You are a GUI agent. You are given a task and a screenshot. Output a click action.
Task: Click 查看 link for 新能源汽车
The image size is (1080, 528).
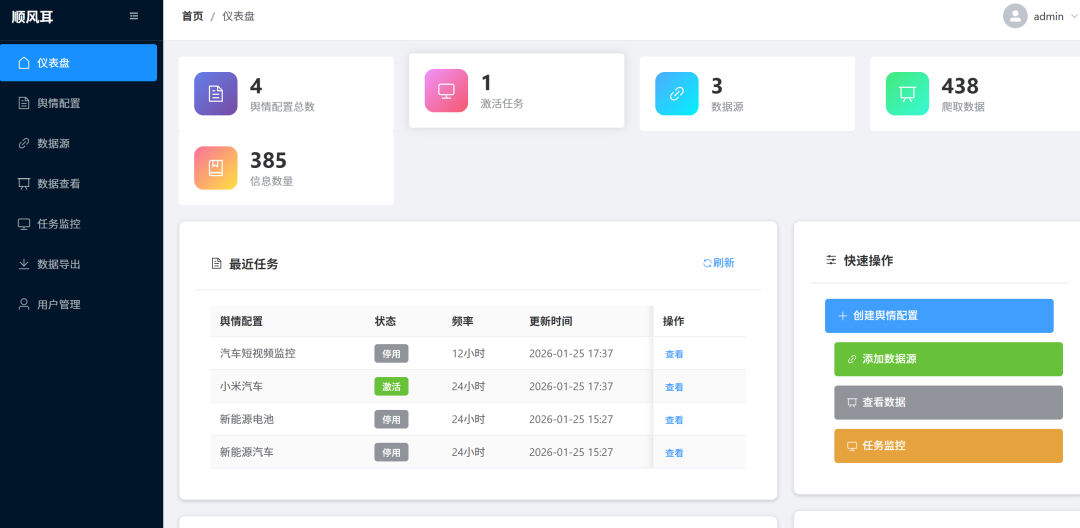(x=674, y=453)
